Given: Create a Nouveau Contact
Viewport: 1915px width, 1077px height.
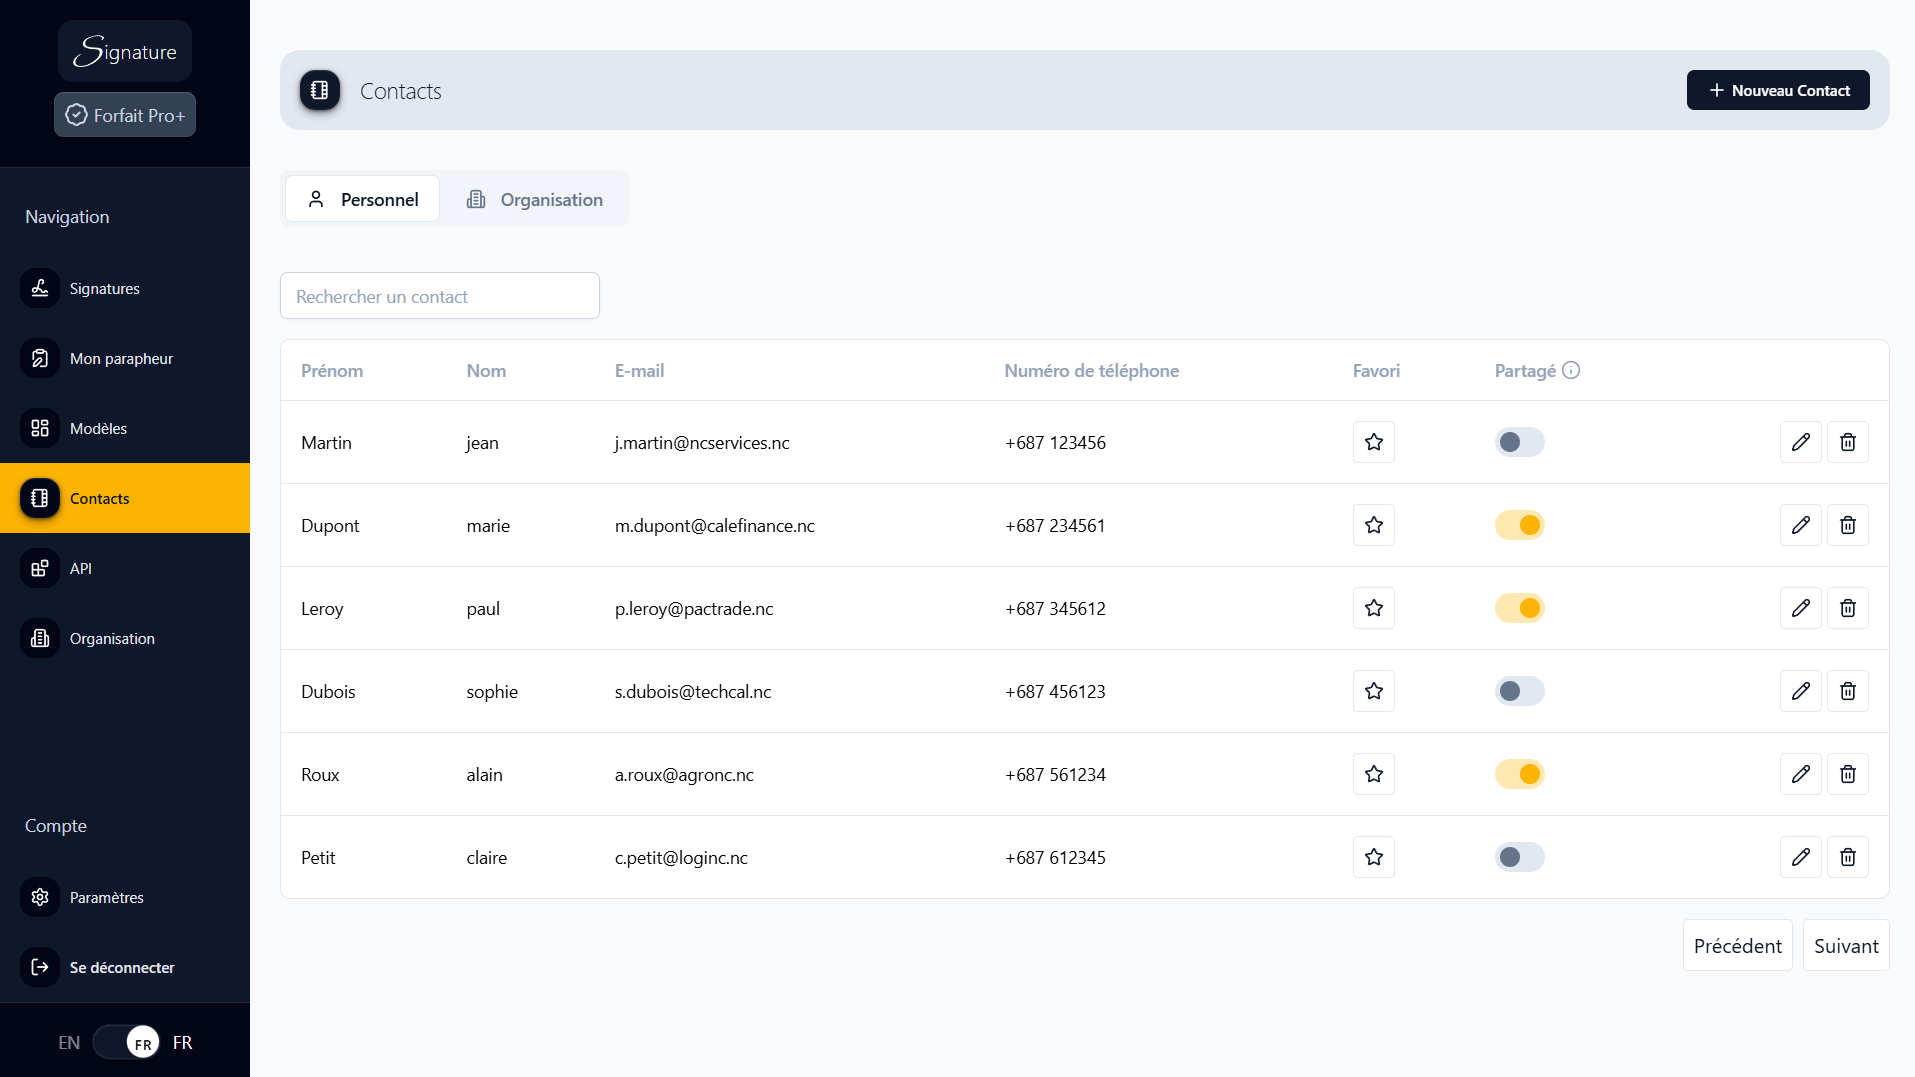Looking at the screenshot, I should point(1777,90).
